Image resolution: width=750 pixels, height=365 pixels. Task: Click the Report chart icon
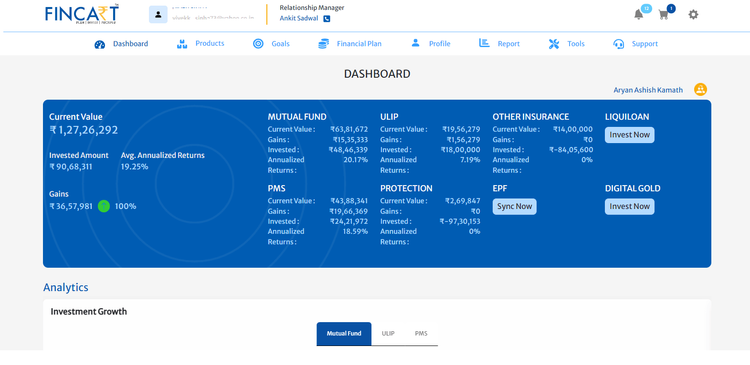(484, 44)
